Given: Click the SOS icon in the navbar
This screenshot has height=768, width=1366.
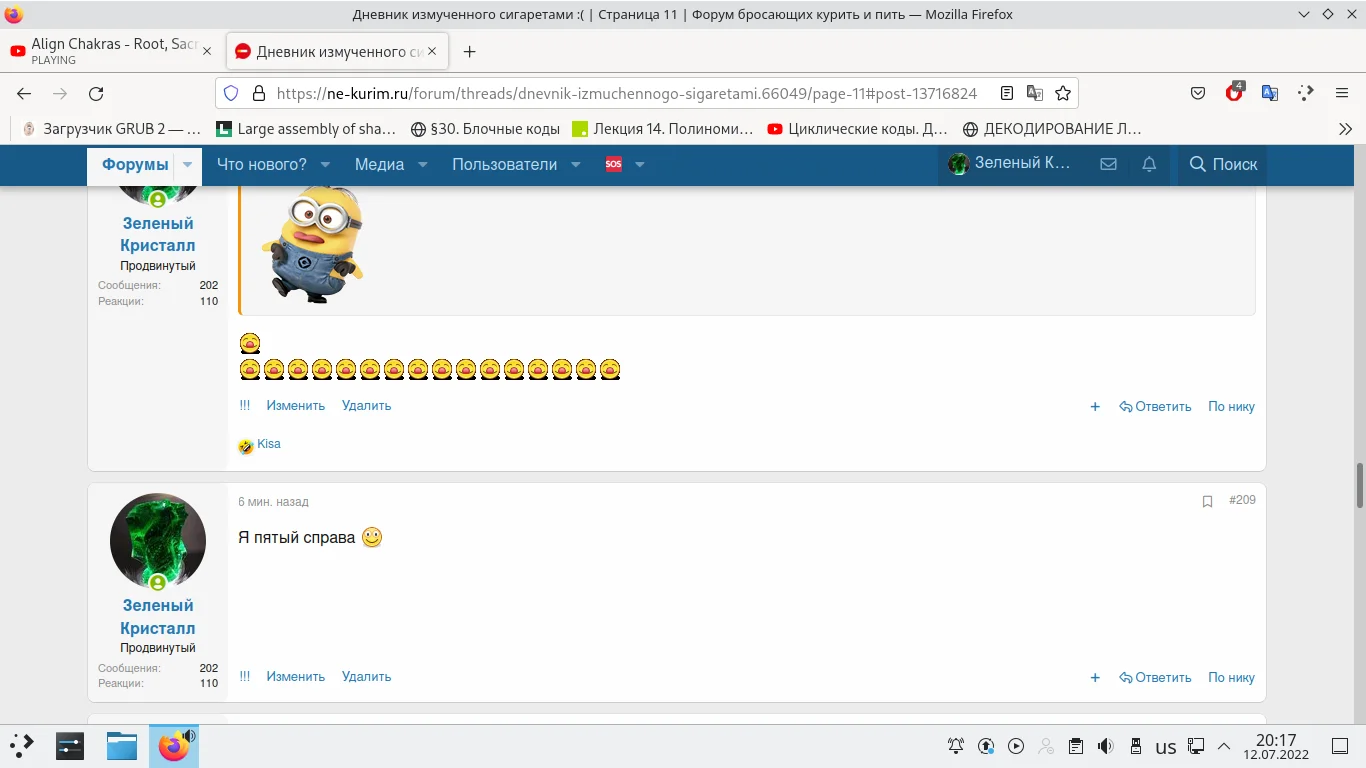Looking at the screenshot, I should (x=613, y=164).
